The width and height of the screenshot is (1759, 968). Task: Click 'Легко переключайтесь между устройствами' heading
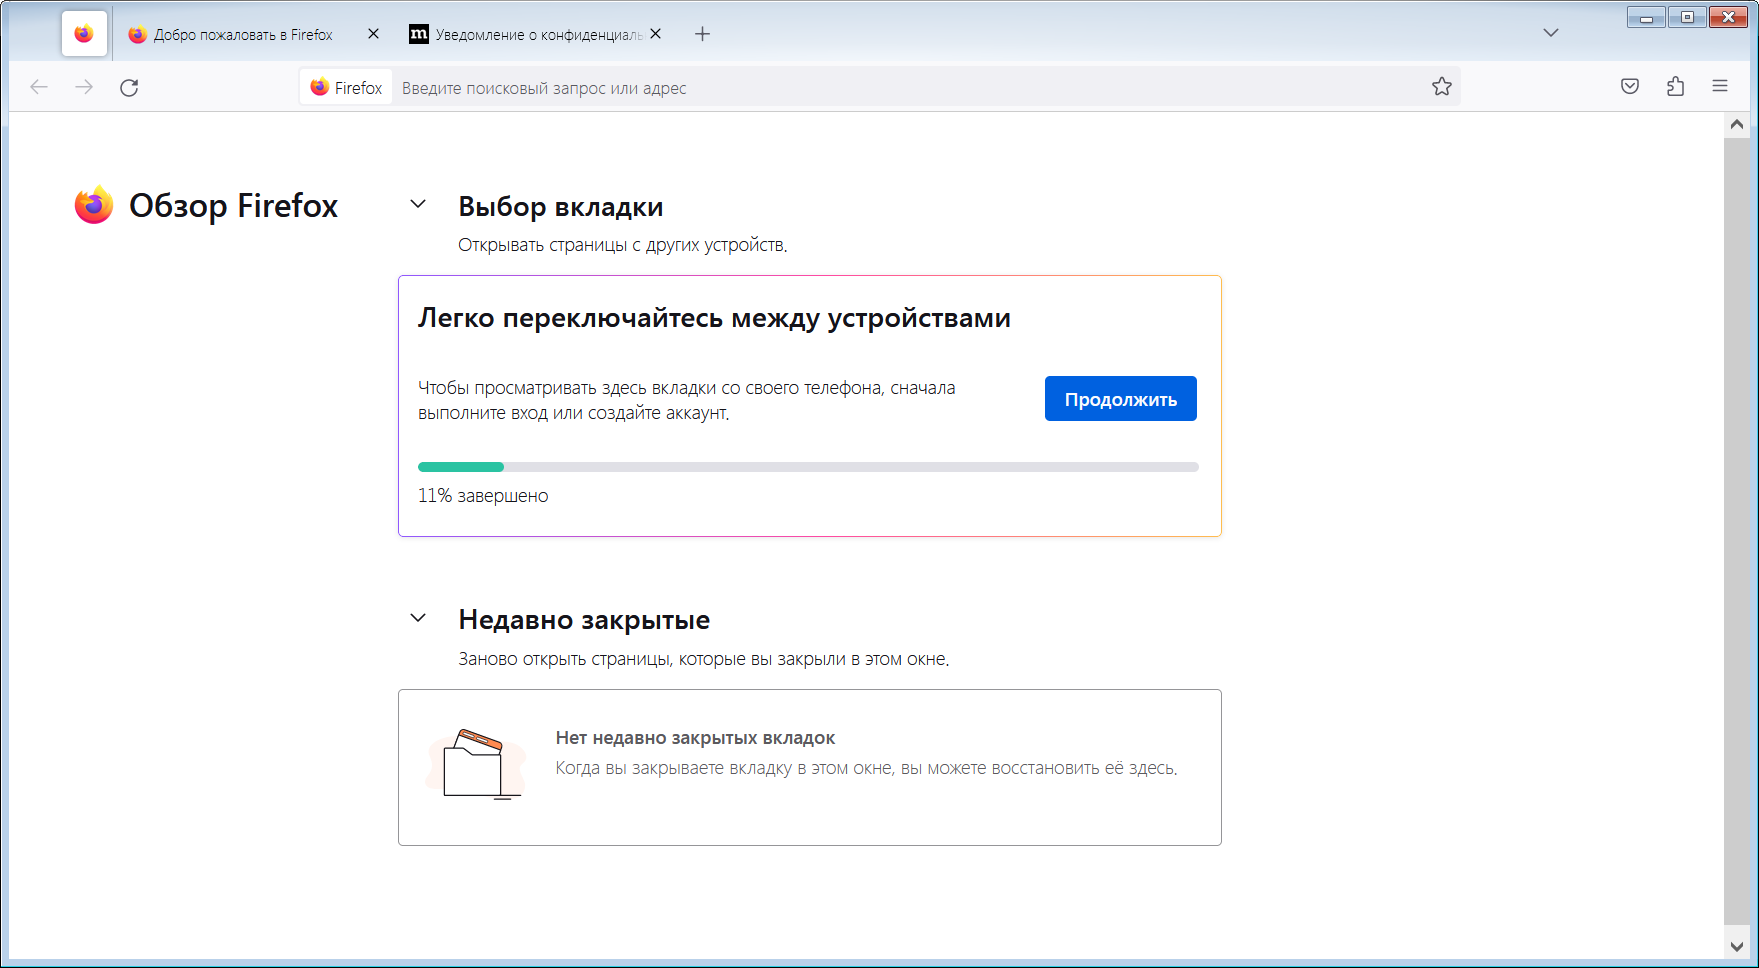(x=714, y=318)
